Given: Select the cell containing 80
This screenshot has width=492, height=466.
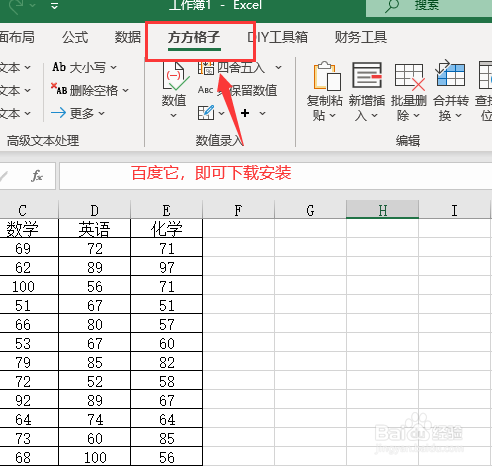Looking at the screenshot, I should [94, 324].
